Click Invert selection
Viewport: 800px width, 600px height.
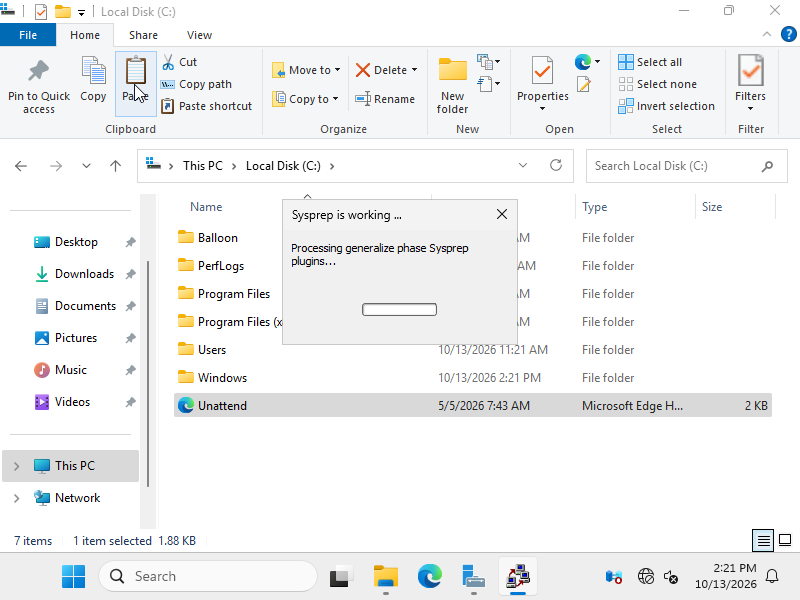click(x=666, y=106)
